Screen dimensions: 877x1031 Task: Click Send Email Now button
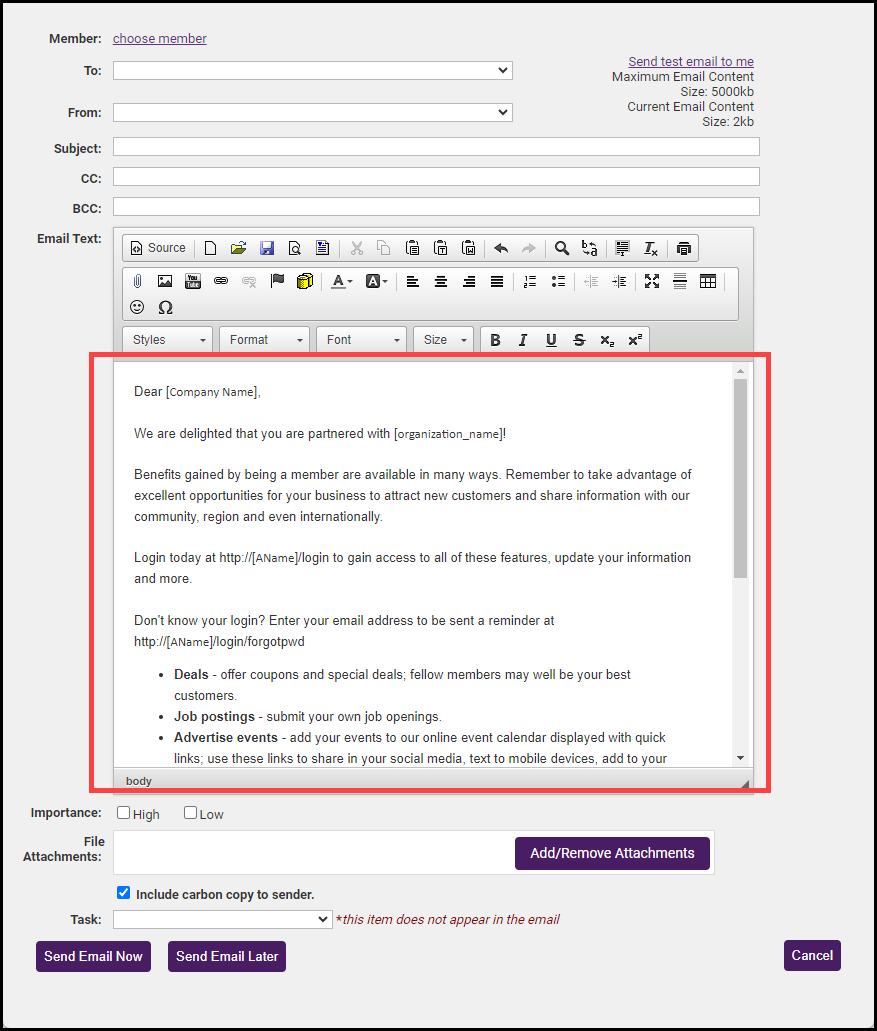click(x=93, y=957)
